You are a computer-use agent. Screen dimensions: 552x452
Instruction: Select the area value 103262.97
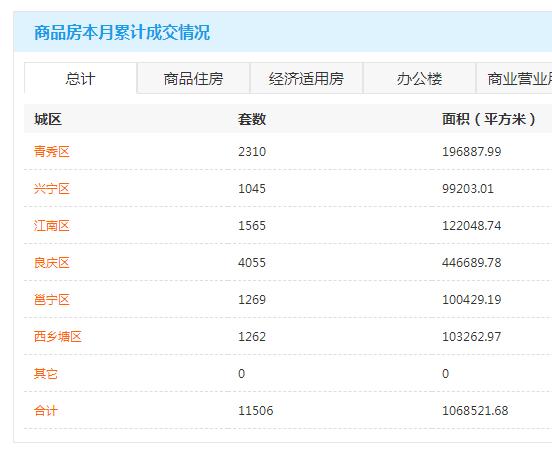pos(471,337)
